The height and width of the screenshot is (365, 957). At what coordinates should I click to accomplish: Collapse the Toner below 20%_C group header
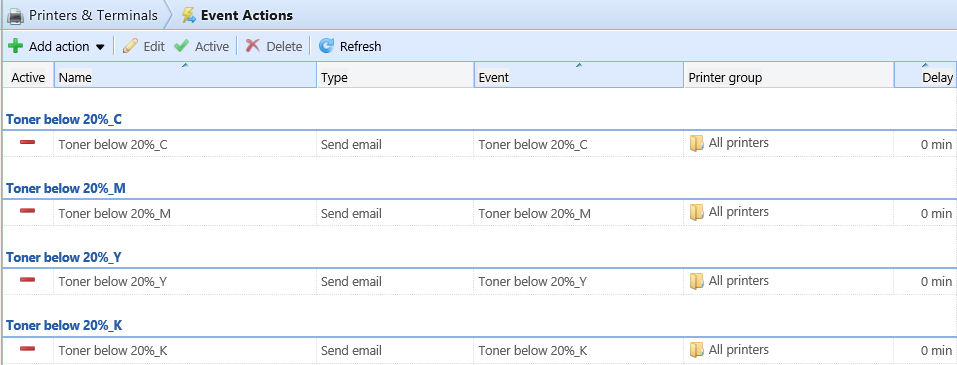tap(64, 119)
